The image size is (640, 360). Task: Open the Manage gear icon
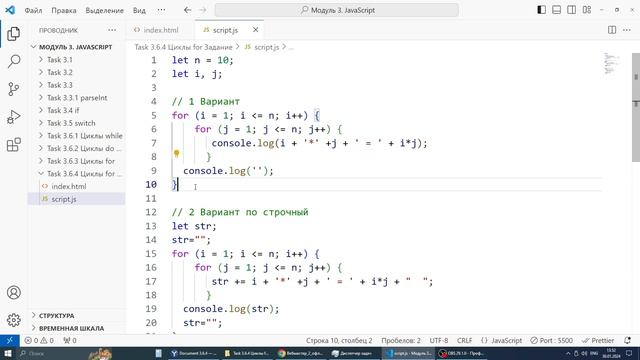pyautogui.click(x=13, y=320)
